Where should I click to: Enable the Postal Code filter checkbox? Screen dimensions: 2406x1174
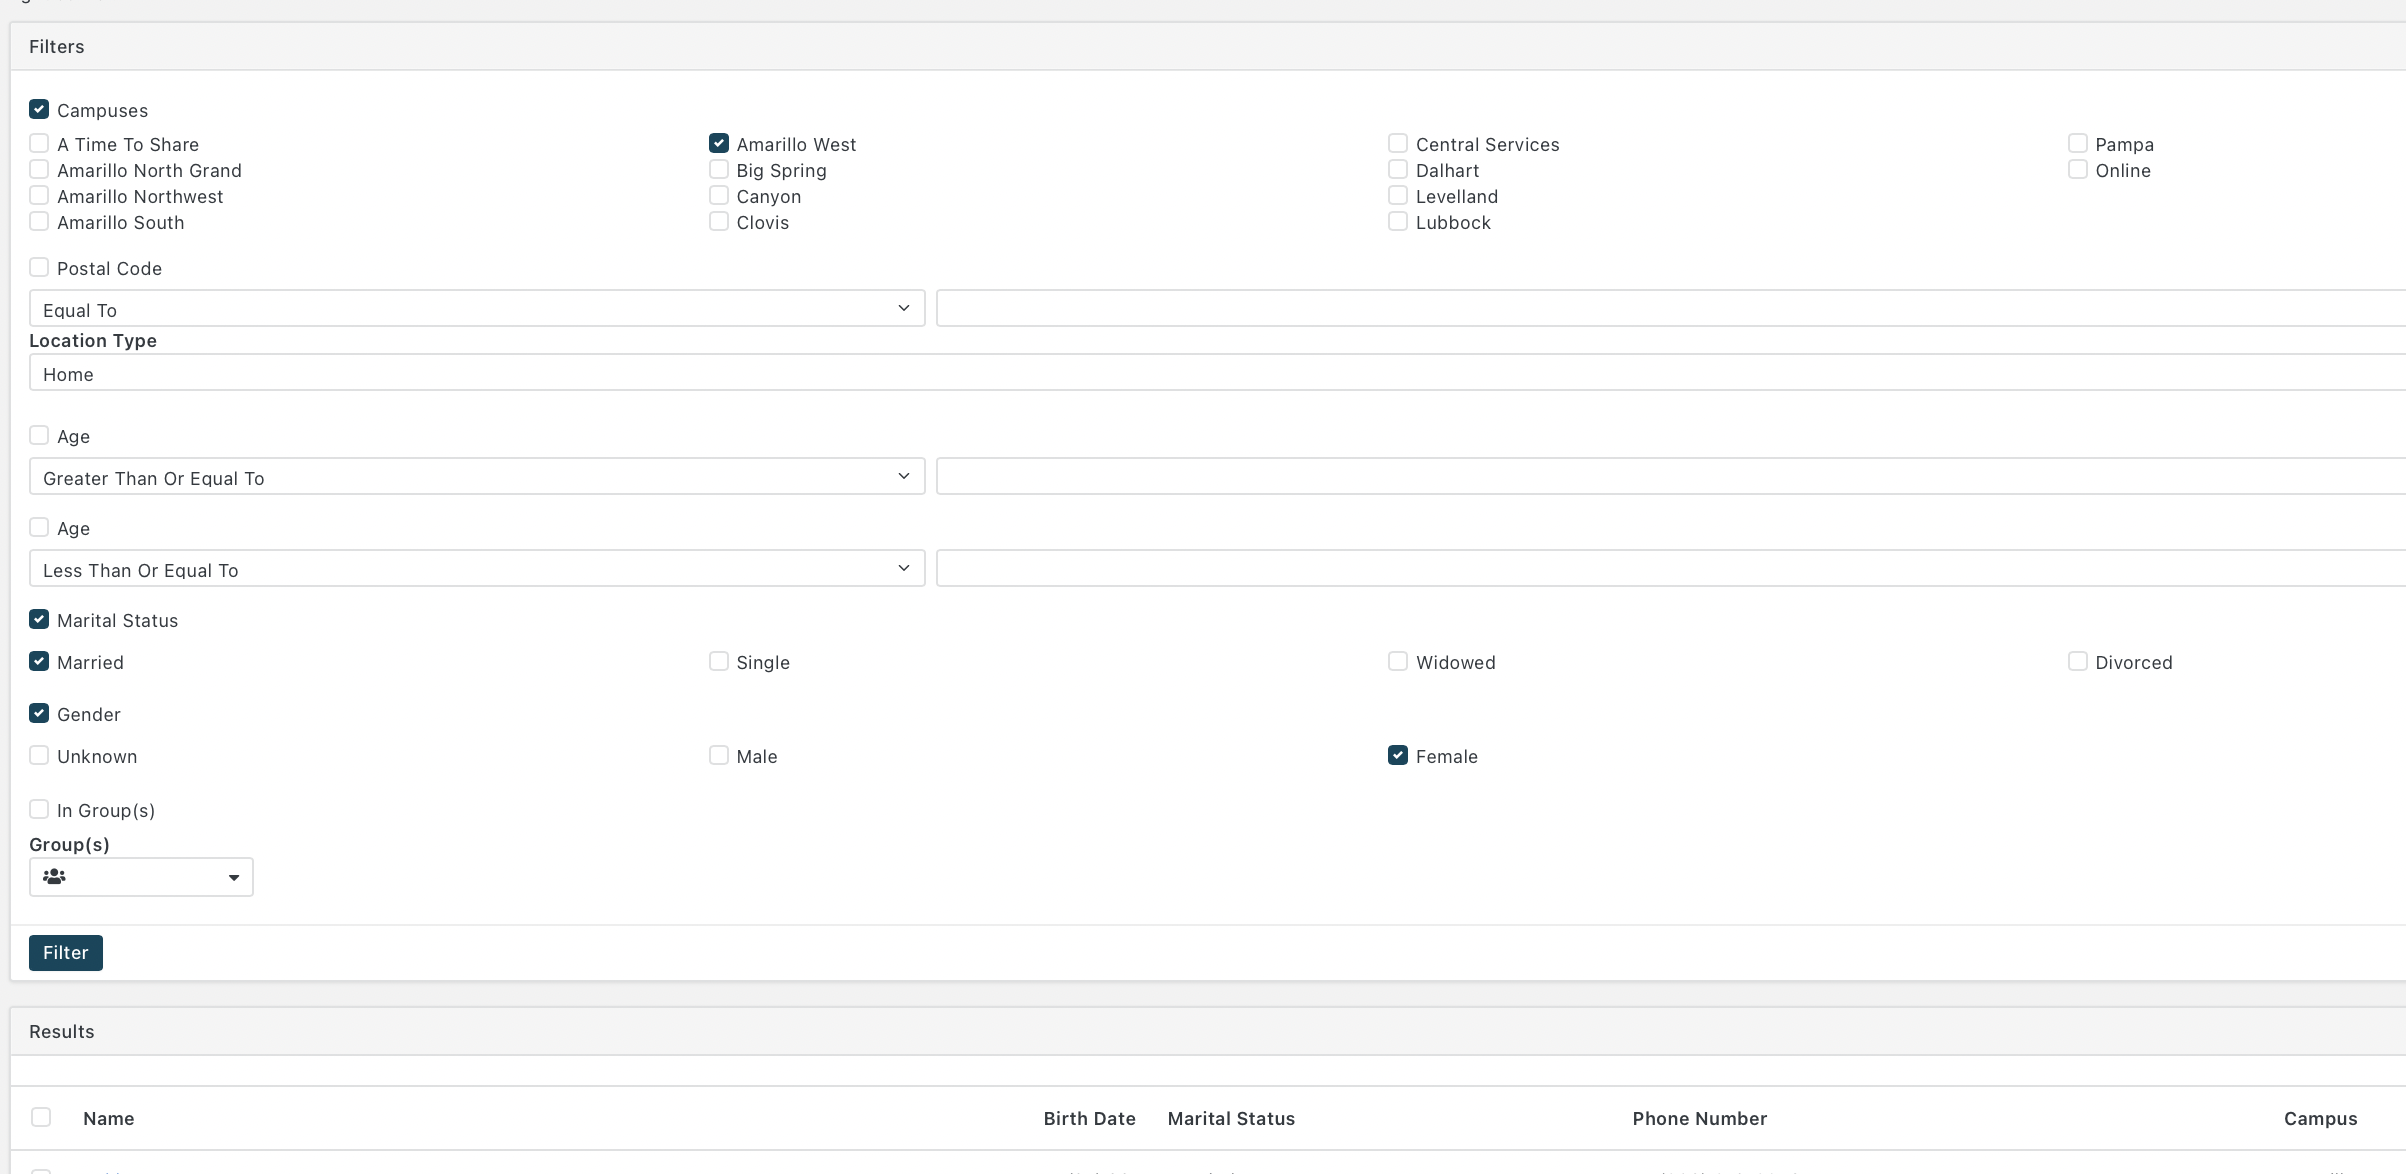coord(39,267)
